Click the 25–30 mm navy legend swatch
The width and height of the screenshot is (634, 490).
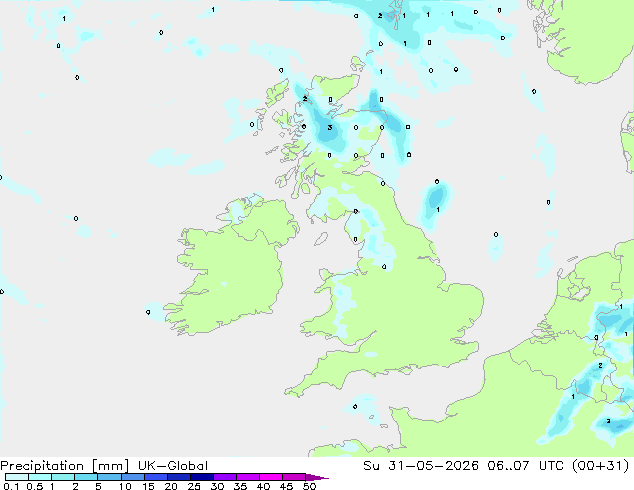(201, 477)
